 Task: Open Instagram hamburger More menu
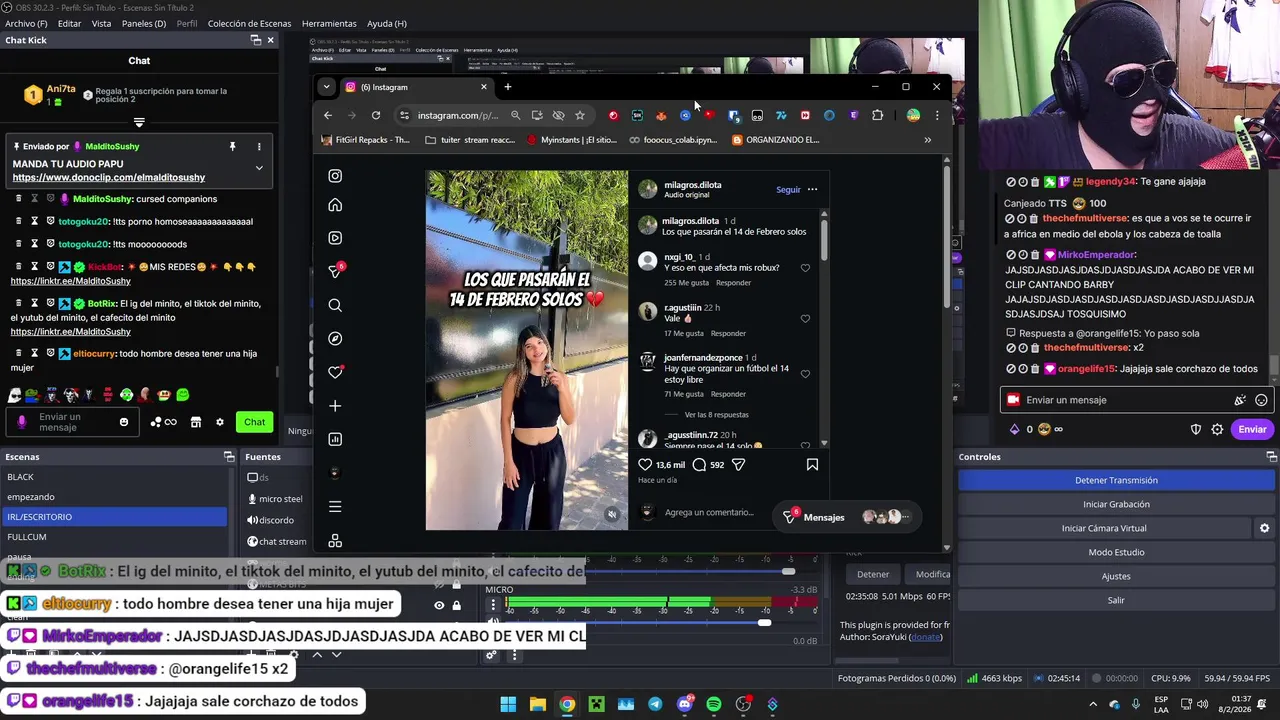335,507
